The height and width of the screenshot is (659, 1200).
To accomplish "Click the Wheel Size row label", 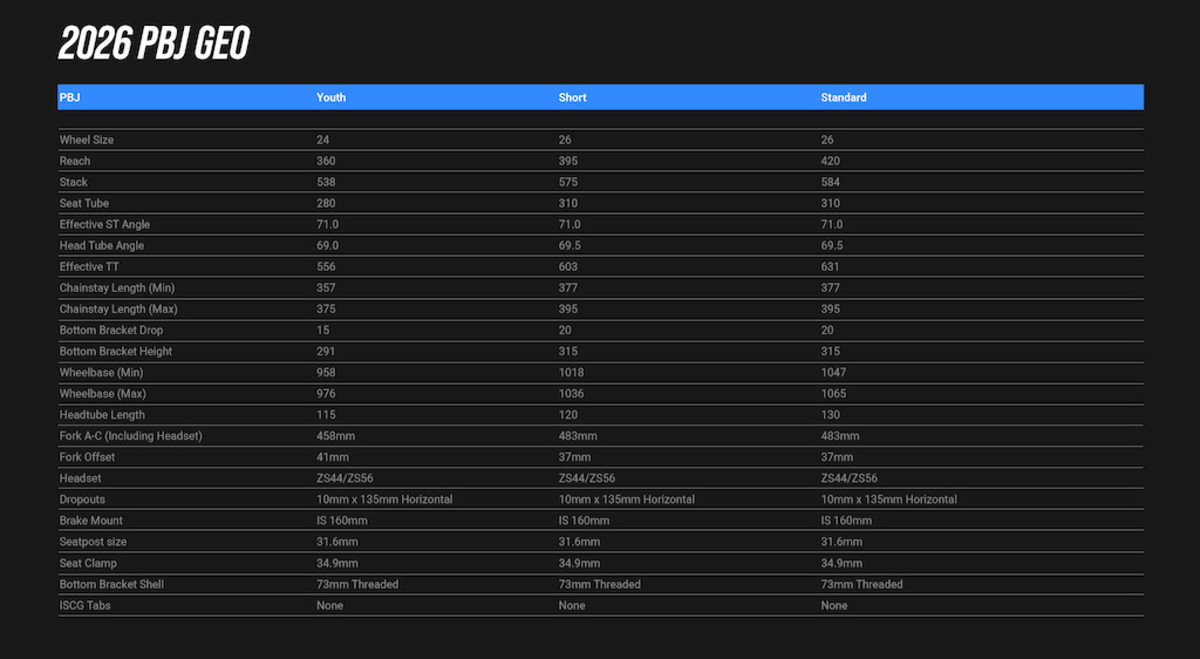I will [x=86, y=140].
